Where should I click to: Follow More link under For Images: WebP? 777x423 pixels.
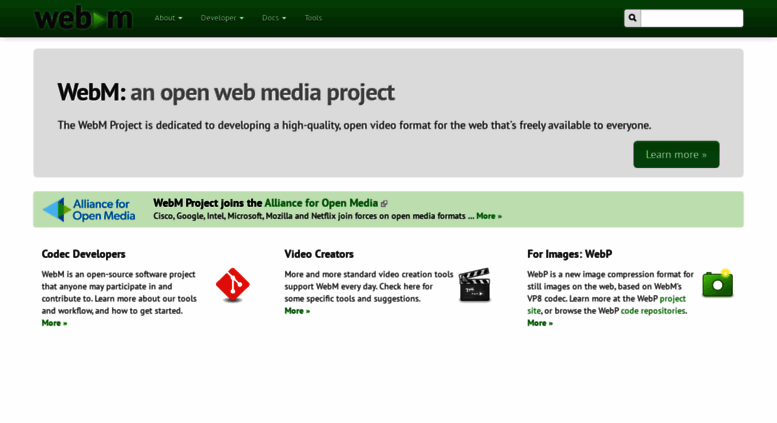(540, 323)
